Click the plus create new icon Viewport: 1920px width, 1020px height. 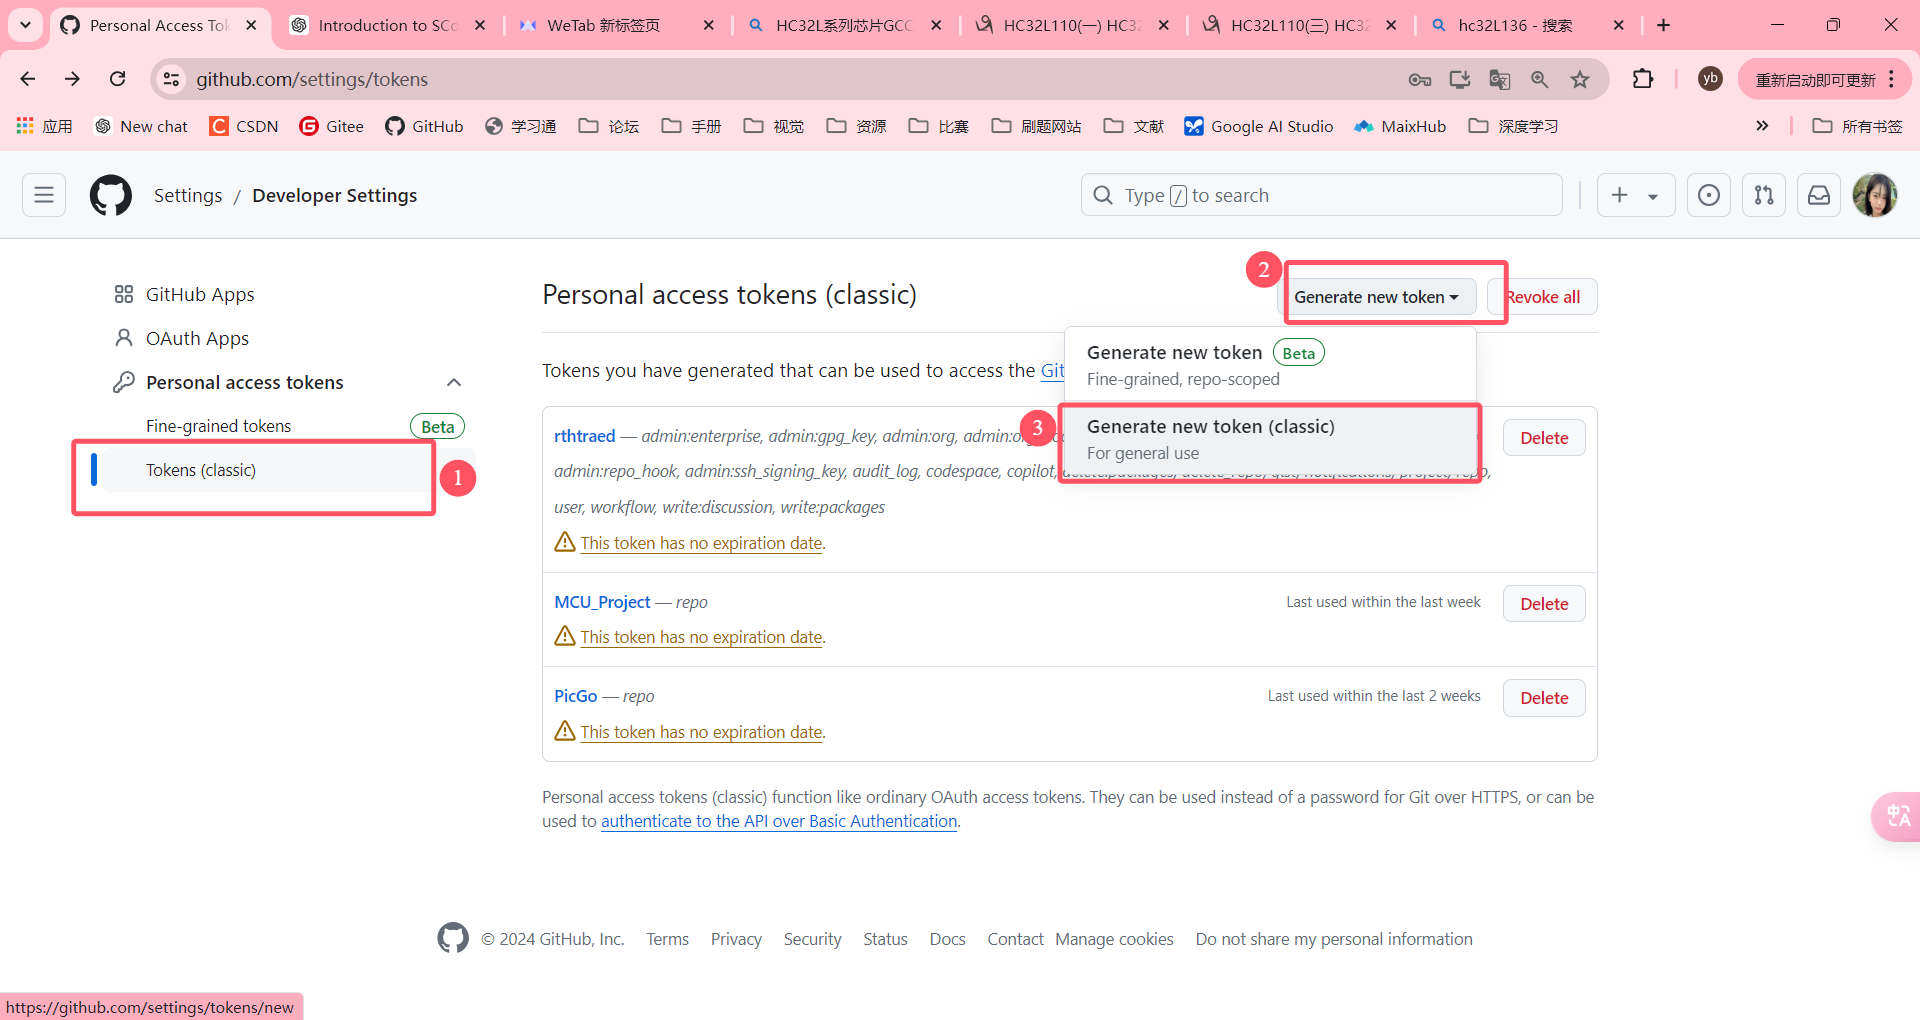[x=1620, y=195]
